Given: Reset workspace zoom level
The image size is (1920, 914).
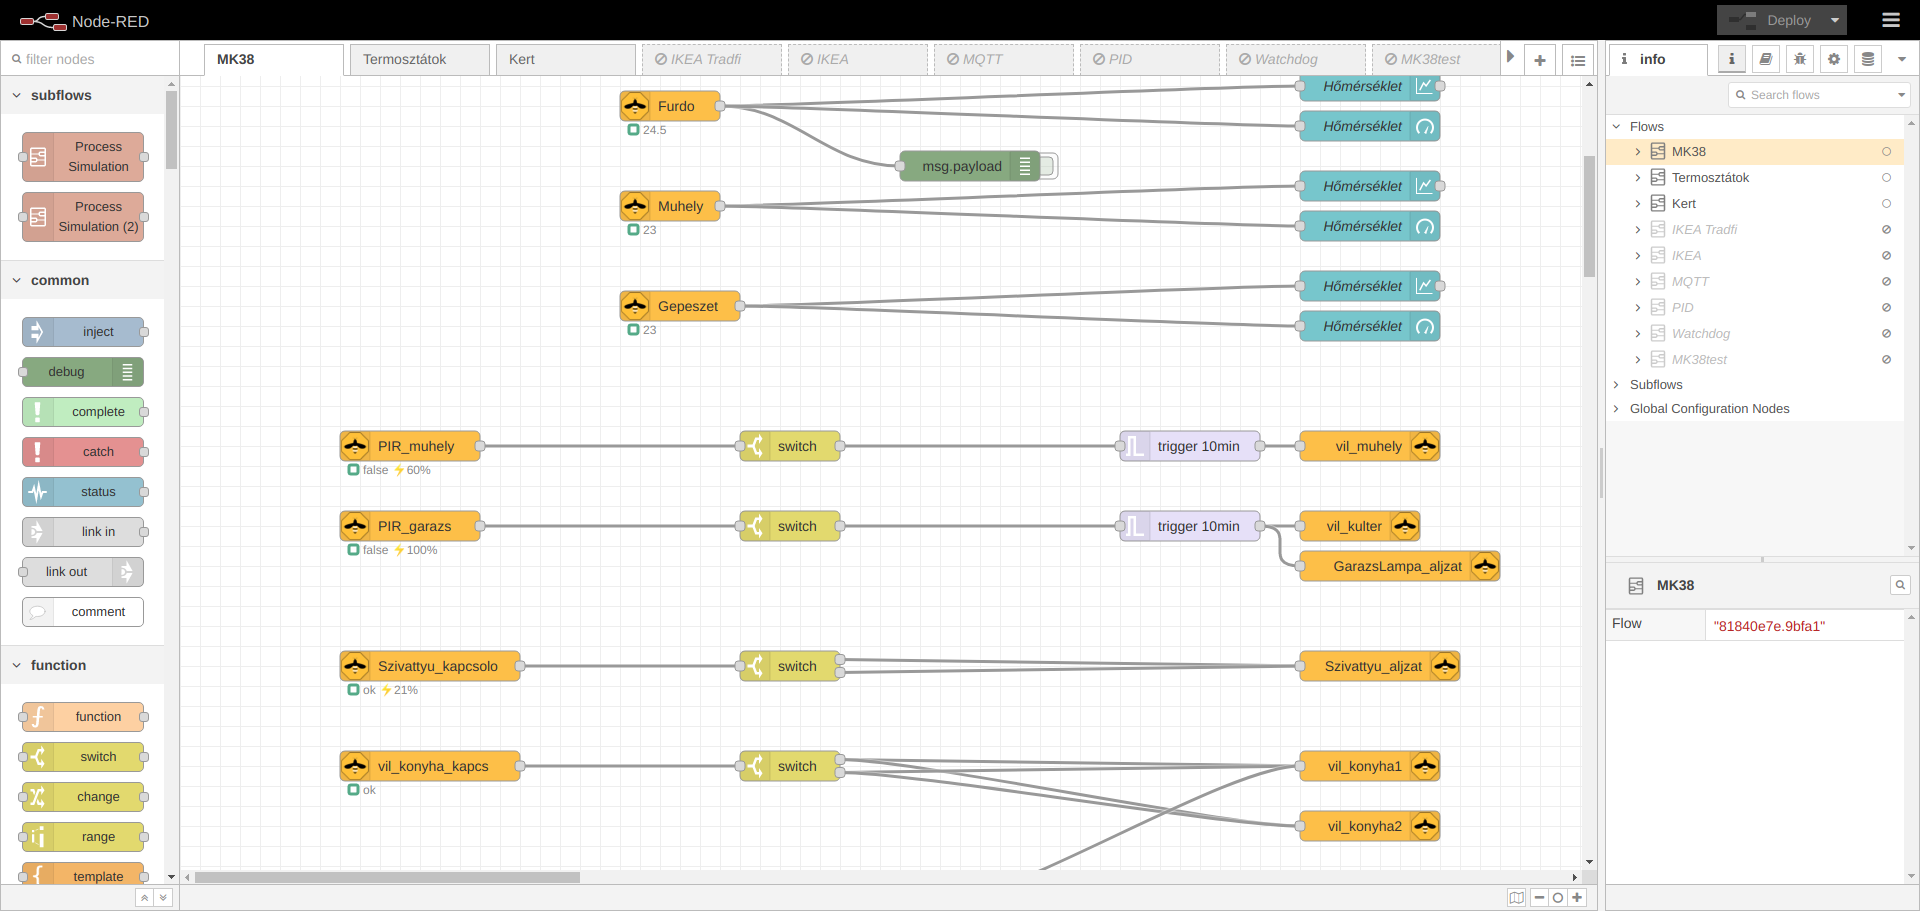Looking at the screenshot, I should tap(1558, 898).
